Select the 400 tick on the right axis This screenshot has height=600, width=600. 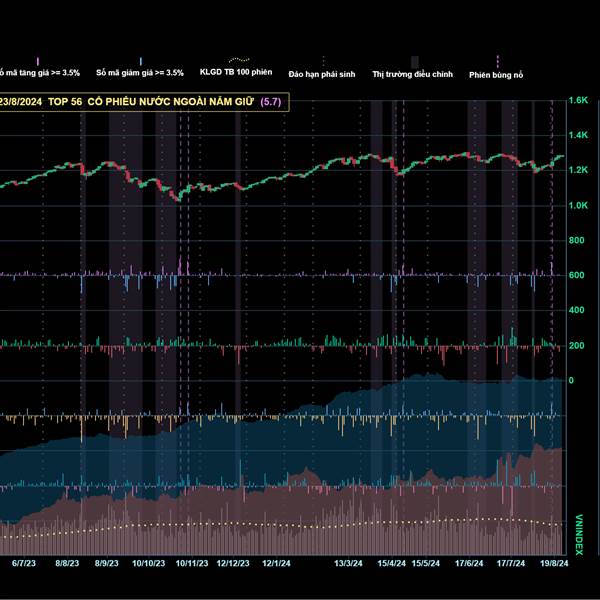coord(576,310)
